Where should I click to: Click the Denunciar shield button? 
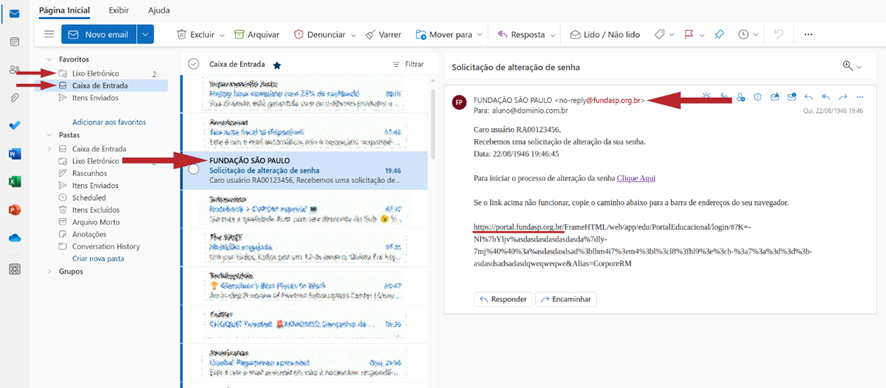[320, 34]
